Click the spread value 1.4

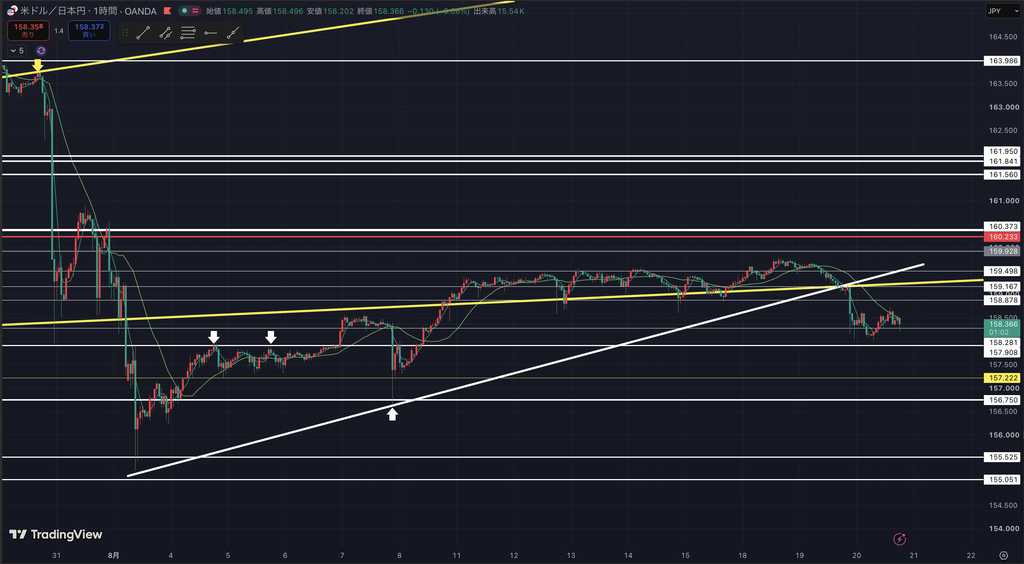pos(59,31)
